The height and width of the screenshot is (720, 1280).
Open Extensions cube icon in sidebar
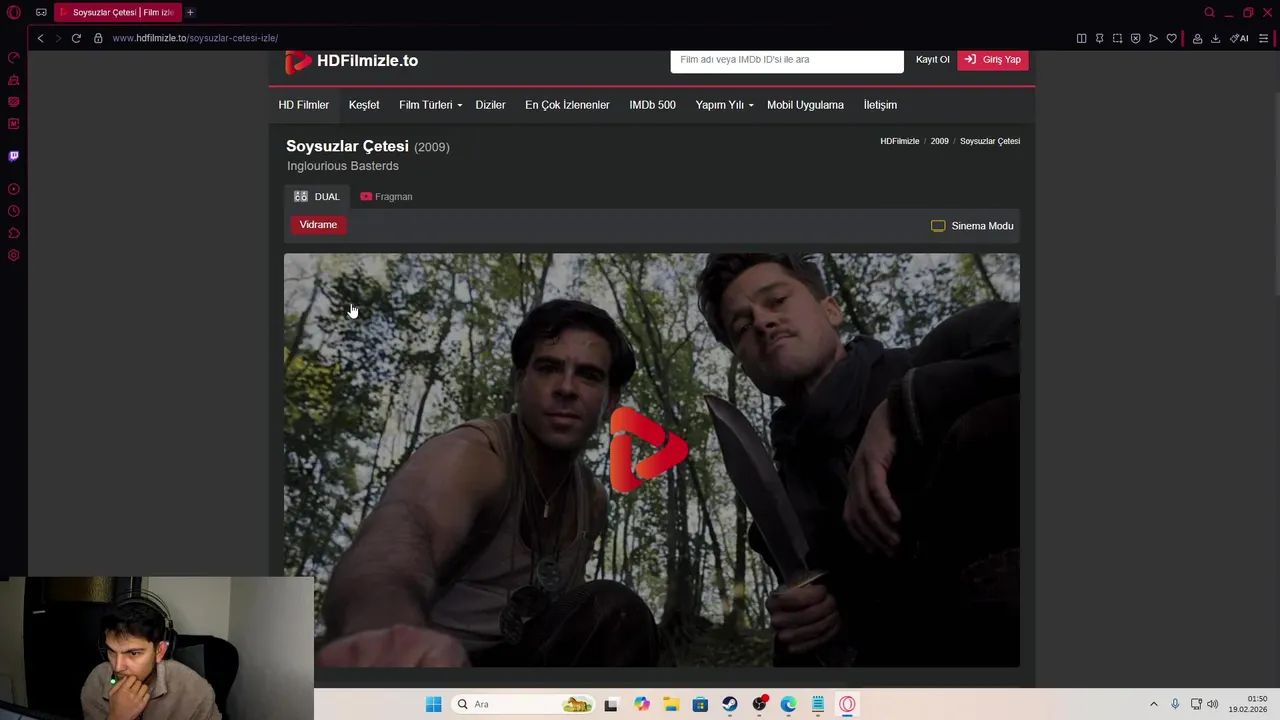click(x=14, y=233)
